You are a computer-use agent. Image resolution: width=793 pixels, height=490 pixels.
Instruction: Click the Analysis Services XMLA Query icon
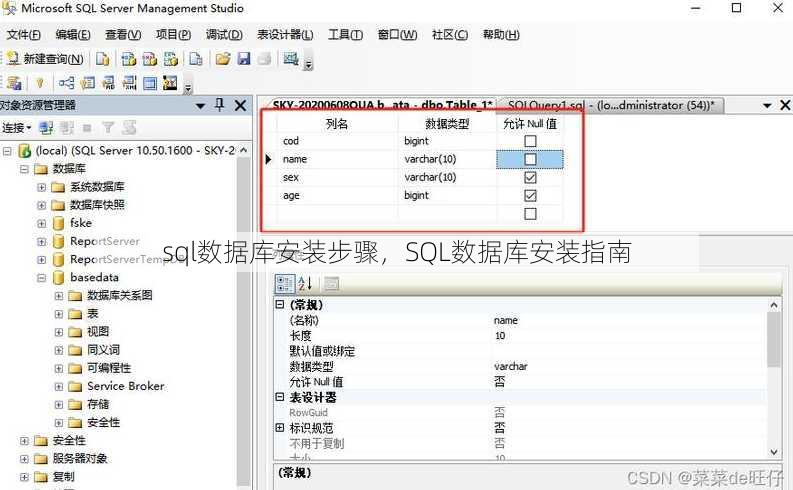click(170, 59)
